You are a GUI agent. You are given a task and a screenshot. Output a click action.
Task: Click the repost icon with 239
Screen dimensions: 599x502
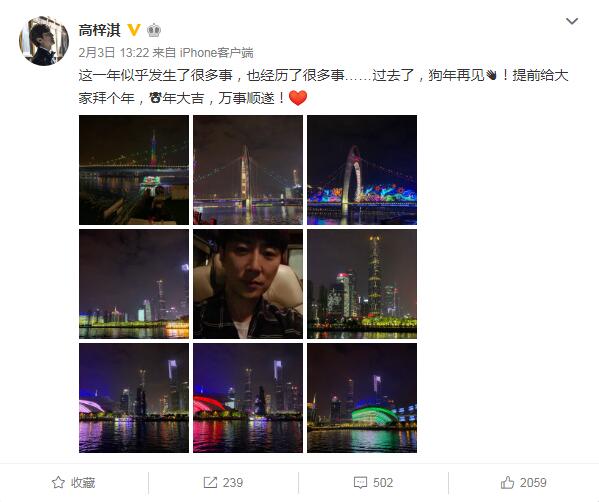pyautogui.click(x=210, y=483)
